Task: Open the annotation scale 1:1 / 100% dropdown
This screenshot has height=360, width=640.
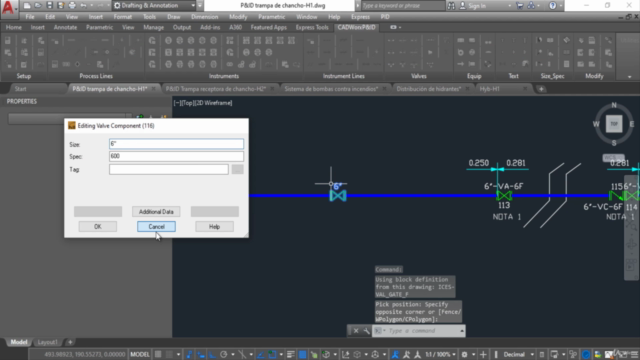Action: [440, 354]
